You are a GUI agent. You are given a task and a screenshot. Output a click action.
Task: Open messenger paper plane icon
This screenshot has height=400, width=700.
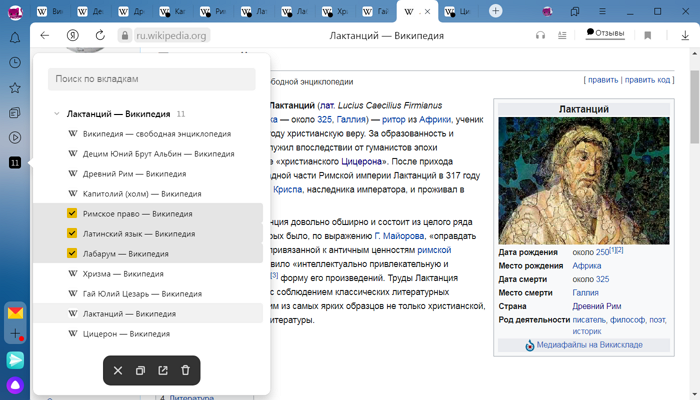click(15, 360)
